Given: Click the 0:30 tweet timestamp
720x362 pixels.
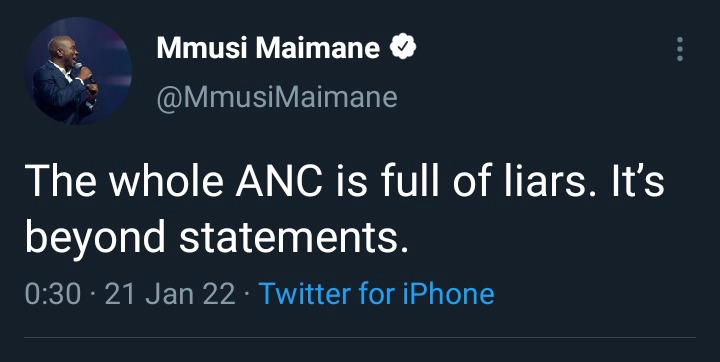Looking at the screenshot, I should [x=53, y=294].
